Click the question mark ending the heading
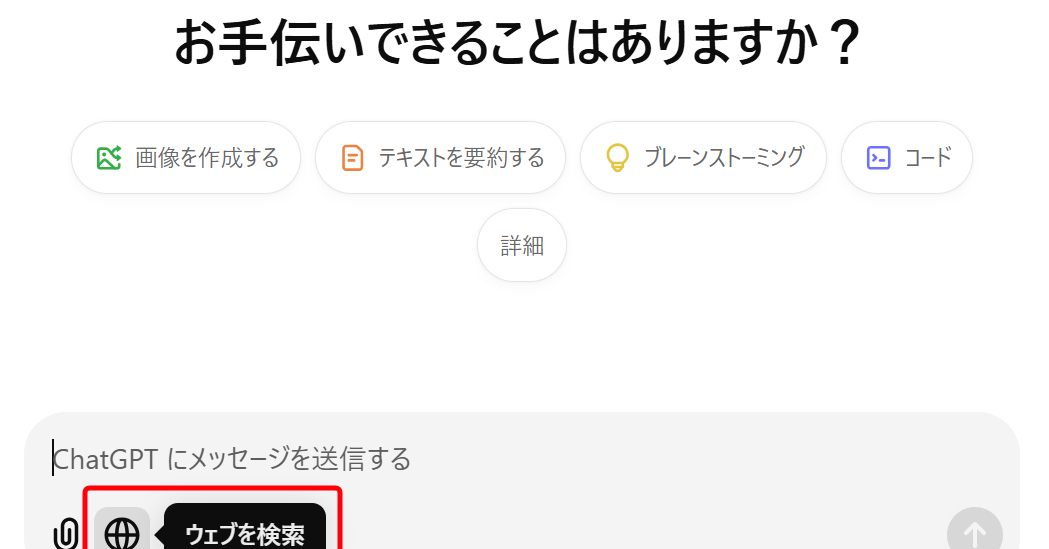Viewport: 1049px width, 549px height. [847, 43]
